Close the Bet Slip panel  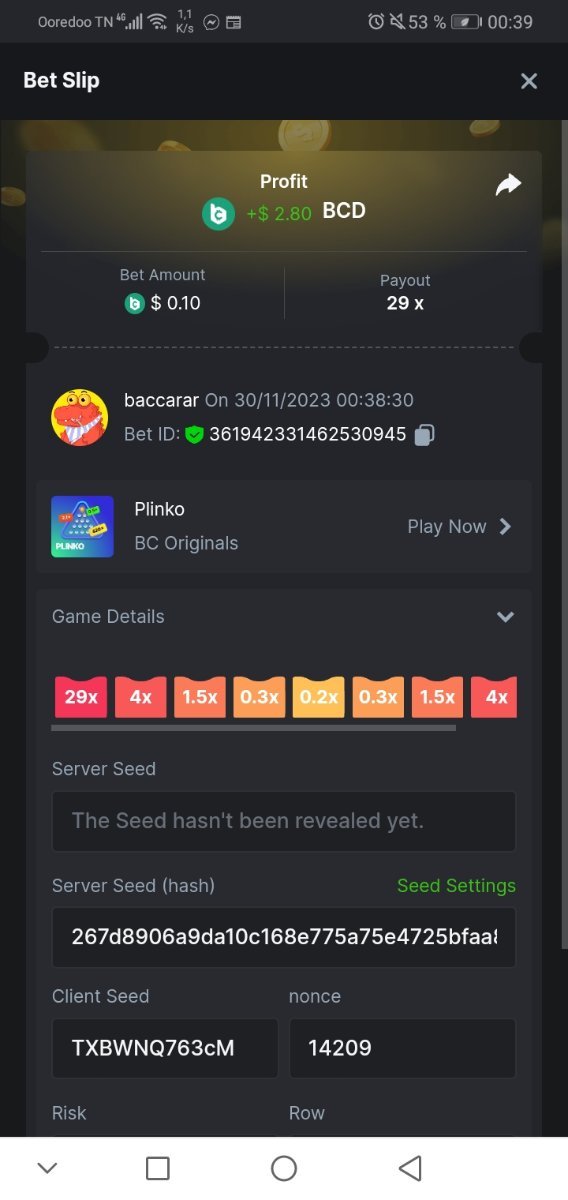click(529, 81)
